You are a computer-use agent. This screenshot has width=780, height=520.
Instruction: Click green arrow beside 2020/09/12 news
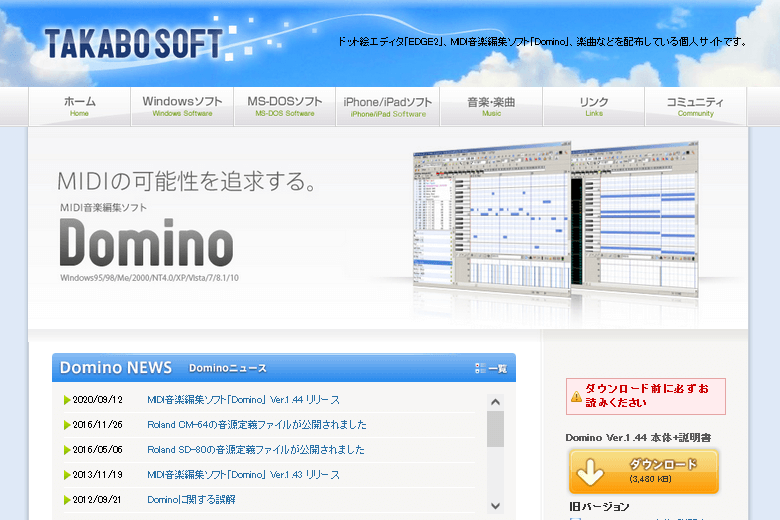point(67,400)
